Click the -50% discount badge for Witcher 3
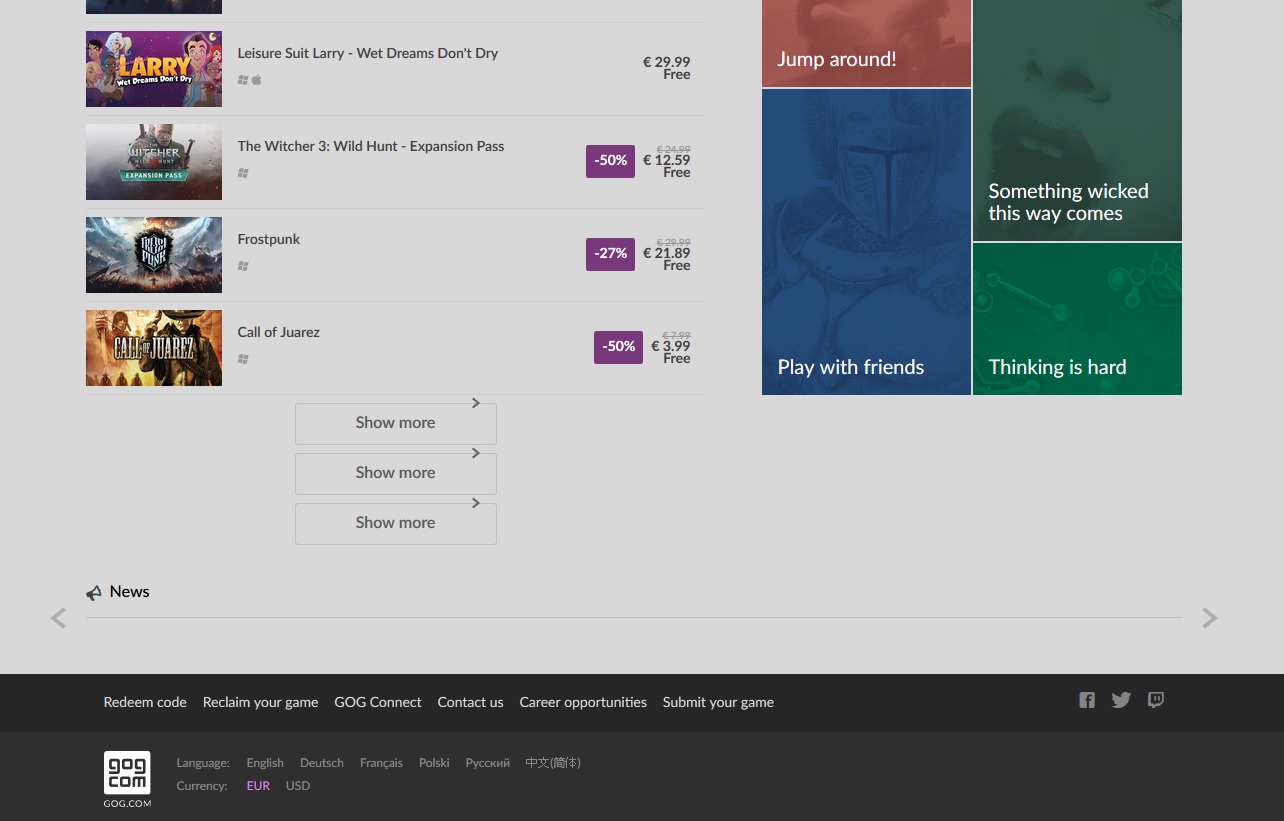 610,161
